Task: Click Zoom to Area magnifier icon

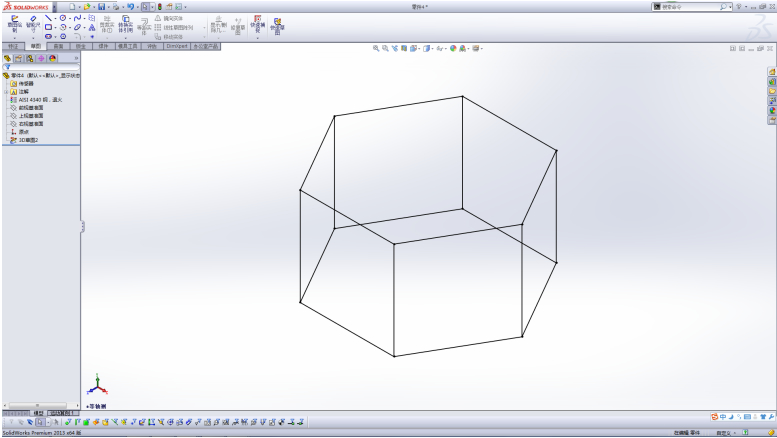Action: (x=385, y=49)
